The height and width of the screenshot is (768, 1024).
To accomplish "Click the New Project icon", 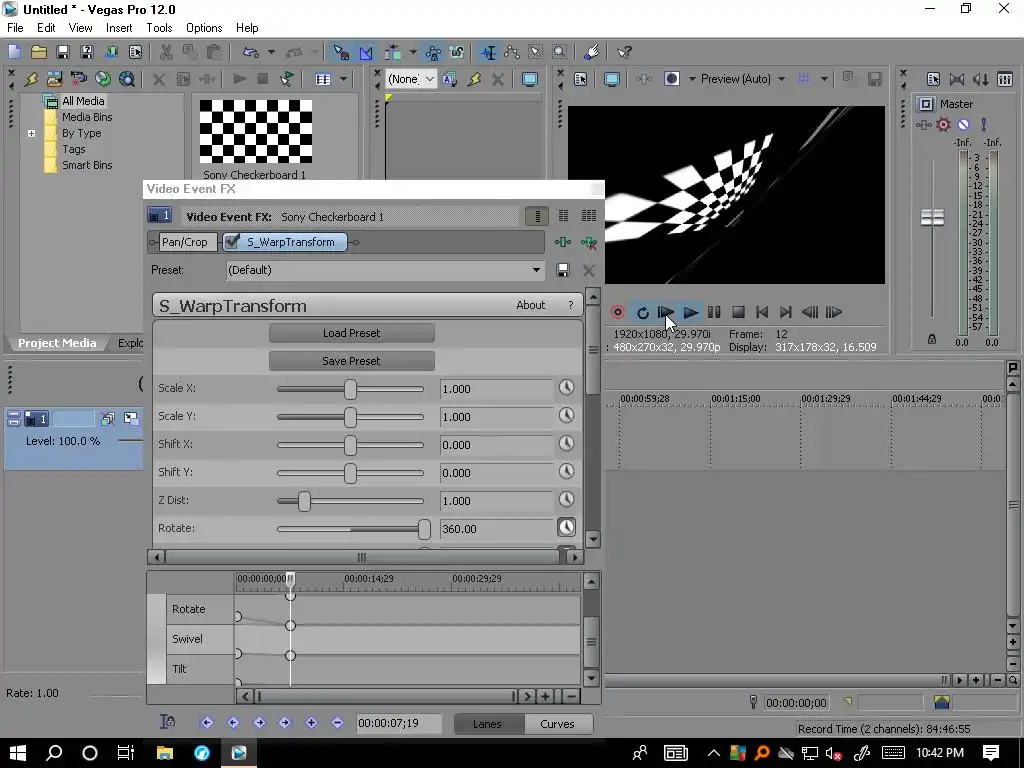I will click(14, 52).
